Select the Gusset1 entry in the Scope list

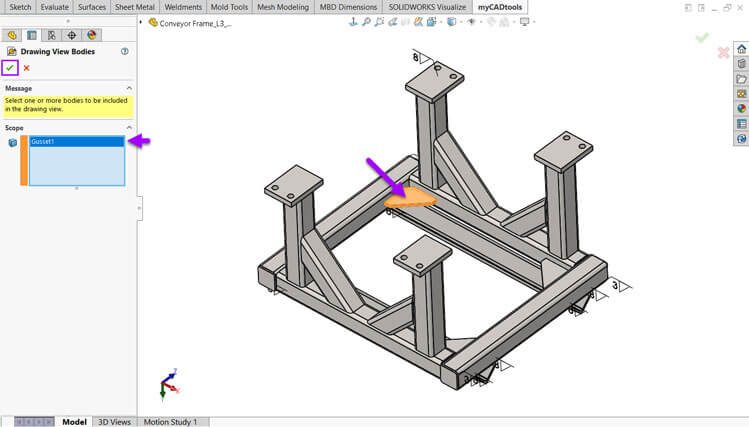77,141
